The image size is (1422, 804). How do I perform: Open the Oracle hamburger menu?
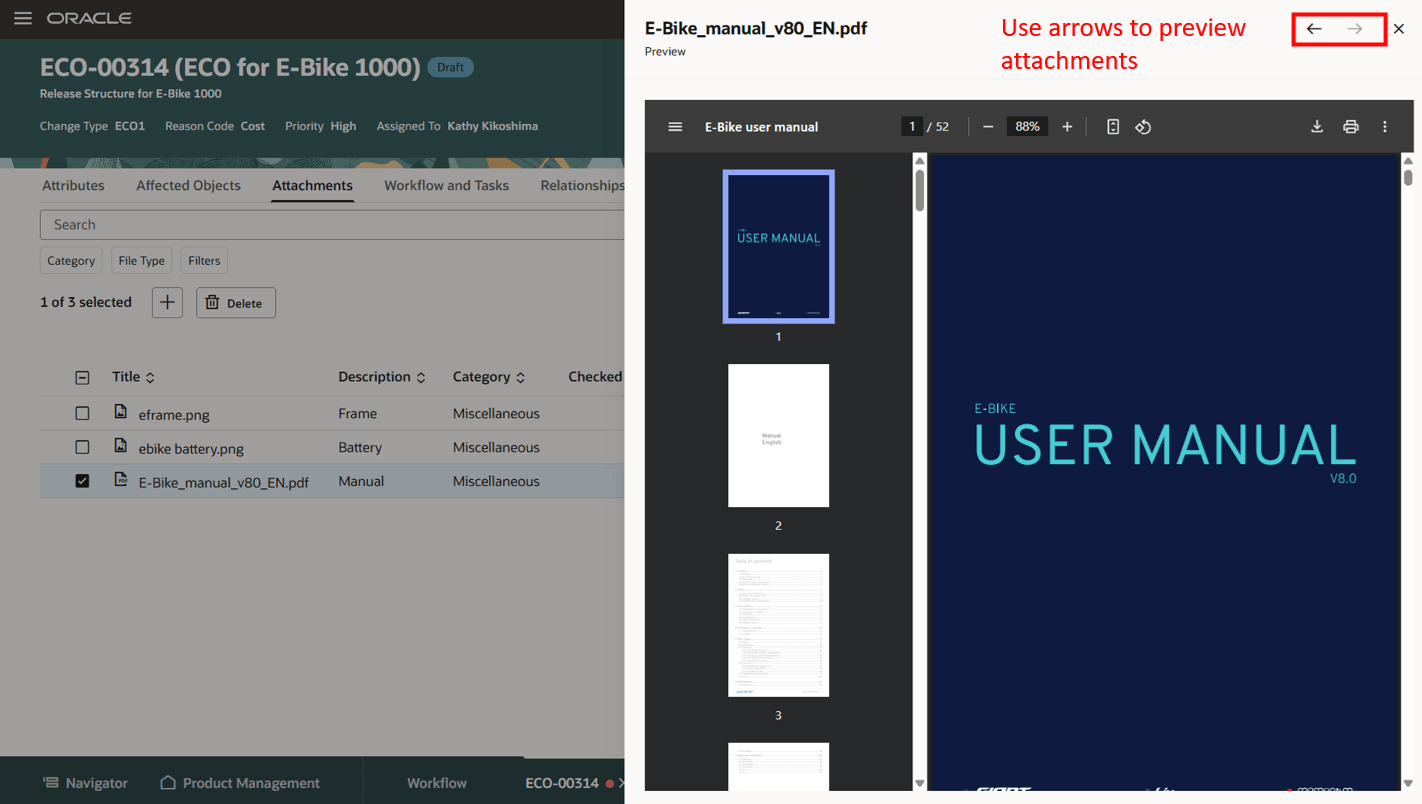pos(22,19)
